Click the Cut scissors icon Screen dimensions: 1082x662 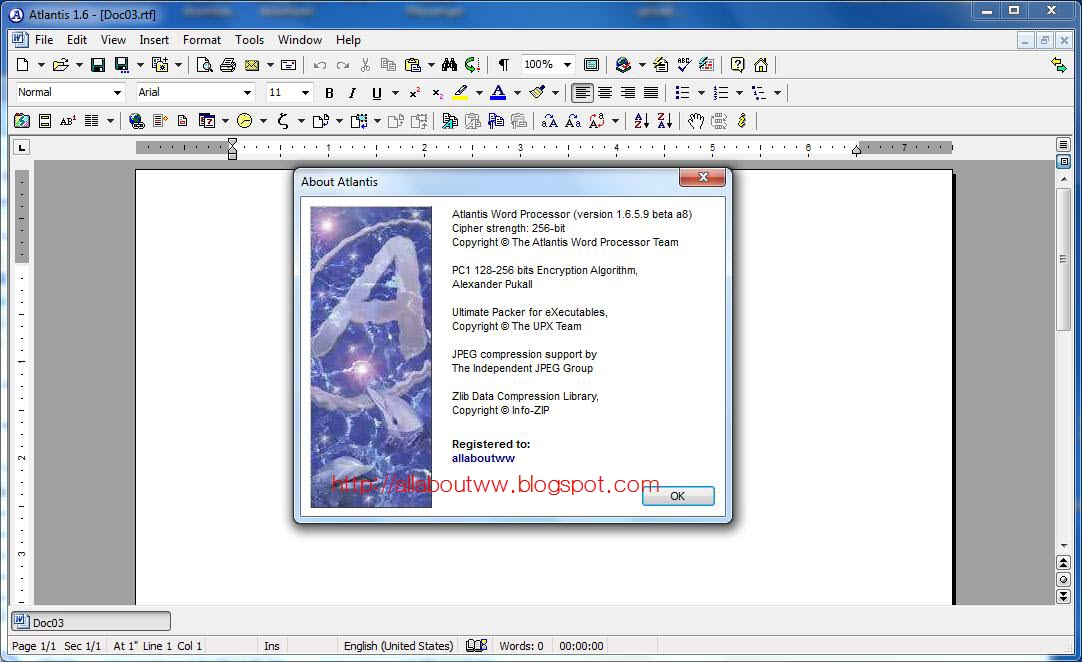[x=365, y=65]
